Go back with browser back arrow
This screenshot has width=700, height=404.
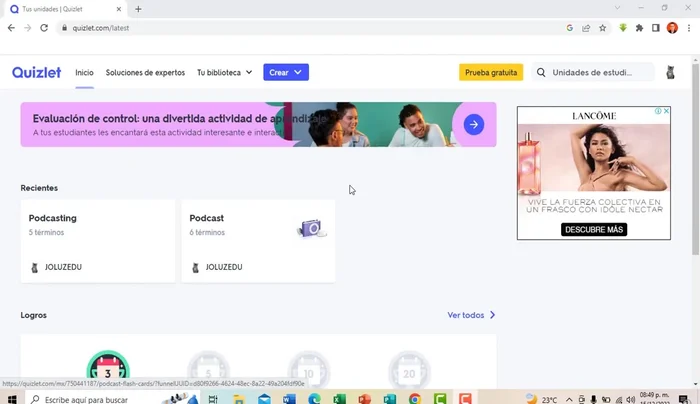(x=11, y=28)
